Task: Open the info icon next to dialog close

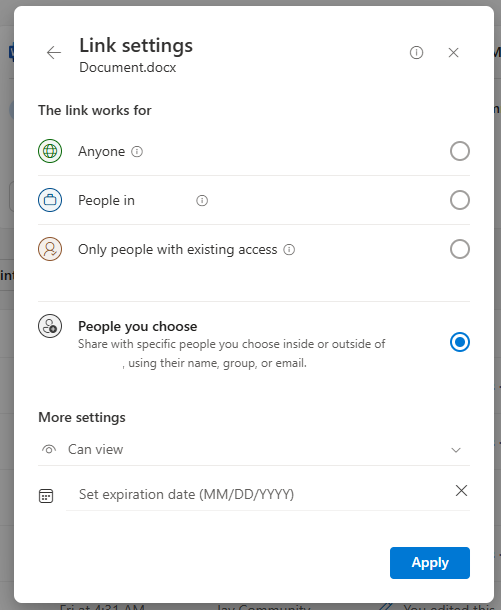Action: (416, 53)
